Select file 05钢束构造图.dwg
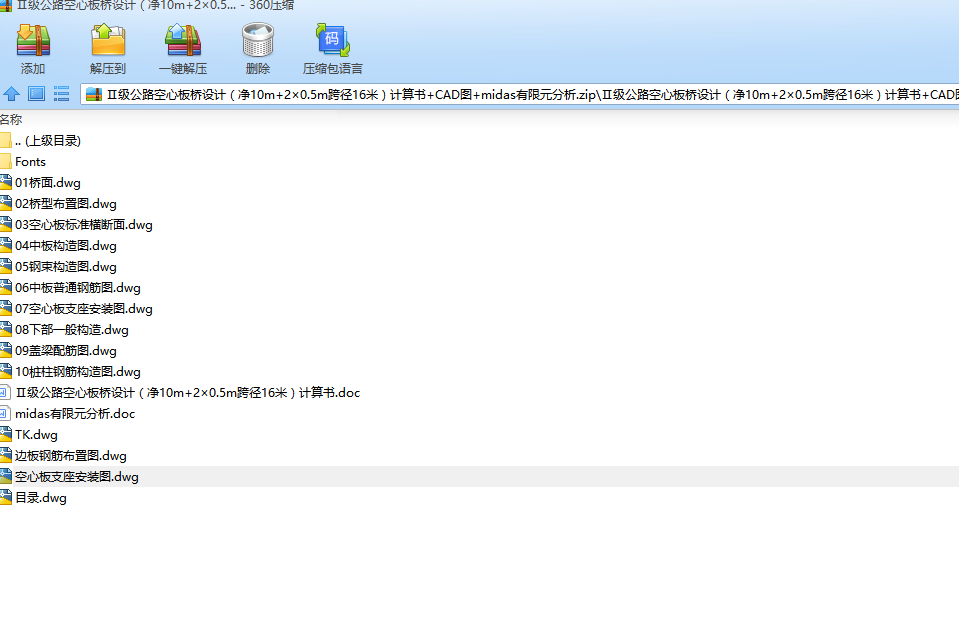The image size is (959, 638). [x=65, y=267]
